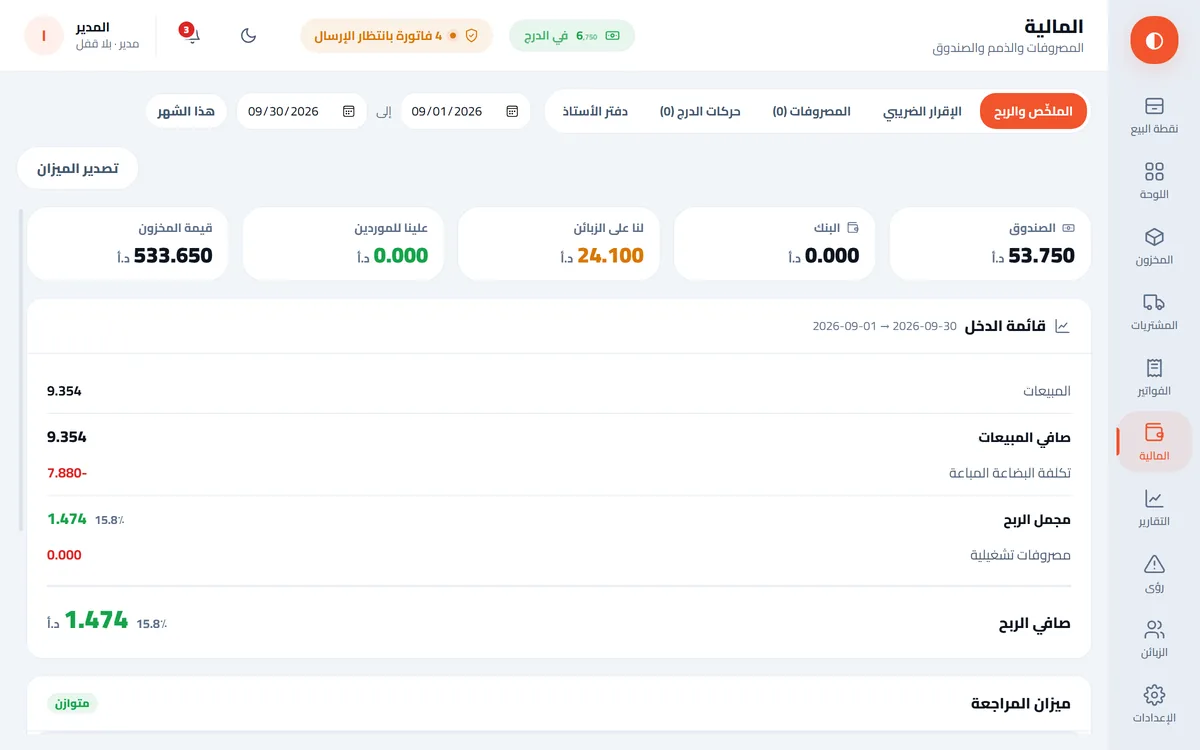
Task: Click the cash icon on الصندوق card
Action: coord(1068,228)
